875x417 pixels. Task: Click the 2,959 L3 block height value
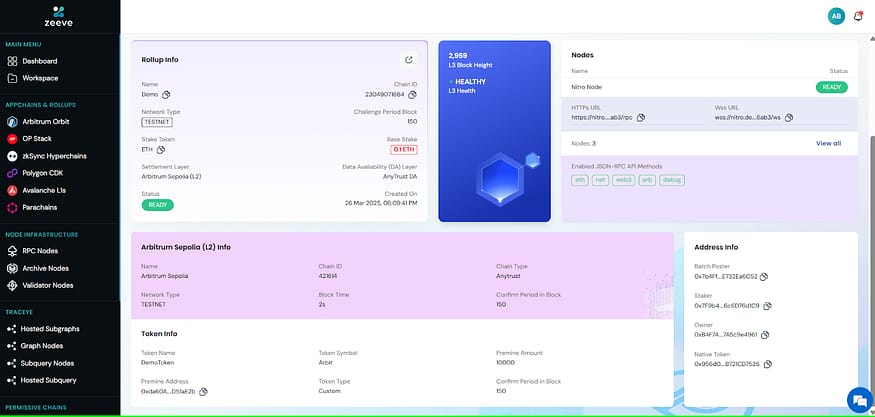pos(458,56)
